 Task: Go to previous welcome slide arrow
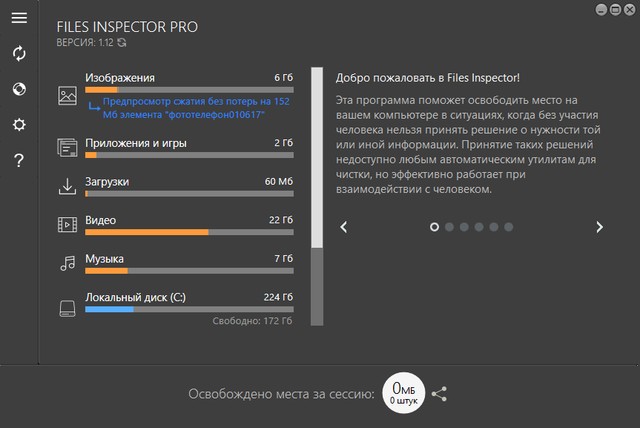(x=344, y=227)
